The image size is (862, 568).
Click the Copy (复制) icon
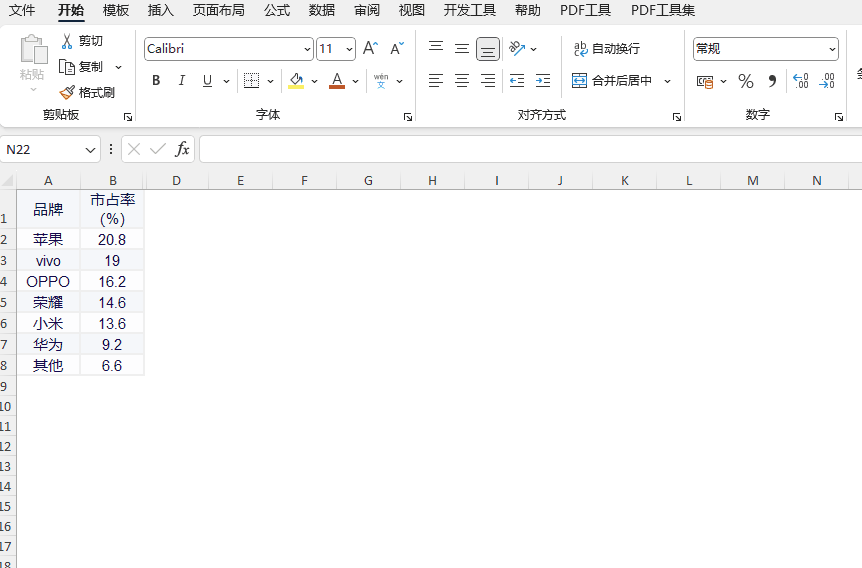67,67
